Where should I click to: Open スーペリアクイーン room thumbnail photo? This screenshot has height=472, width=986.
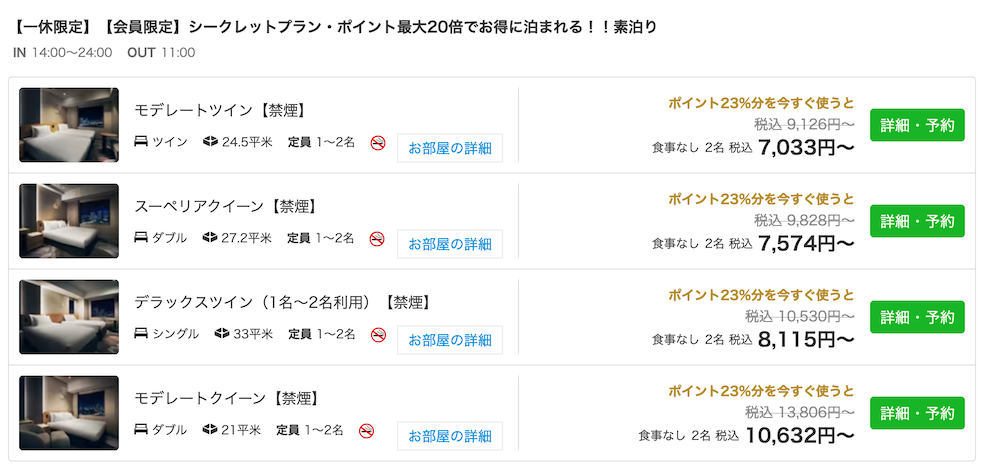69,221
